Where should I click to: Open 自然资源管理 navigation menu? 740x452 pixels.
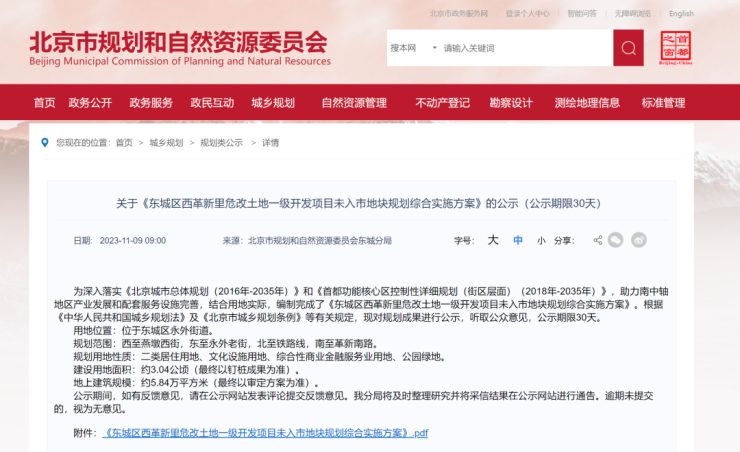pos(354,103)
